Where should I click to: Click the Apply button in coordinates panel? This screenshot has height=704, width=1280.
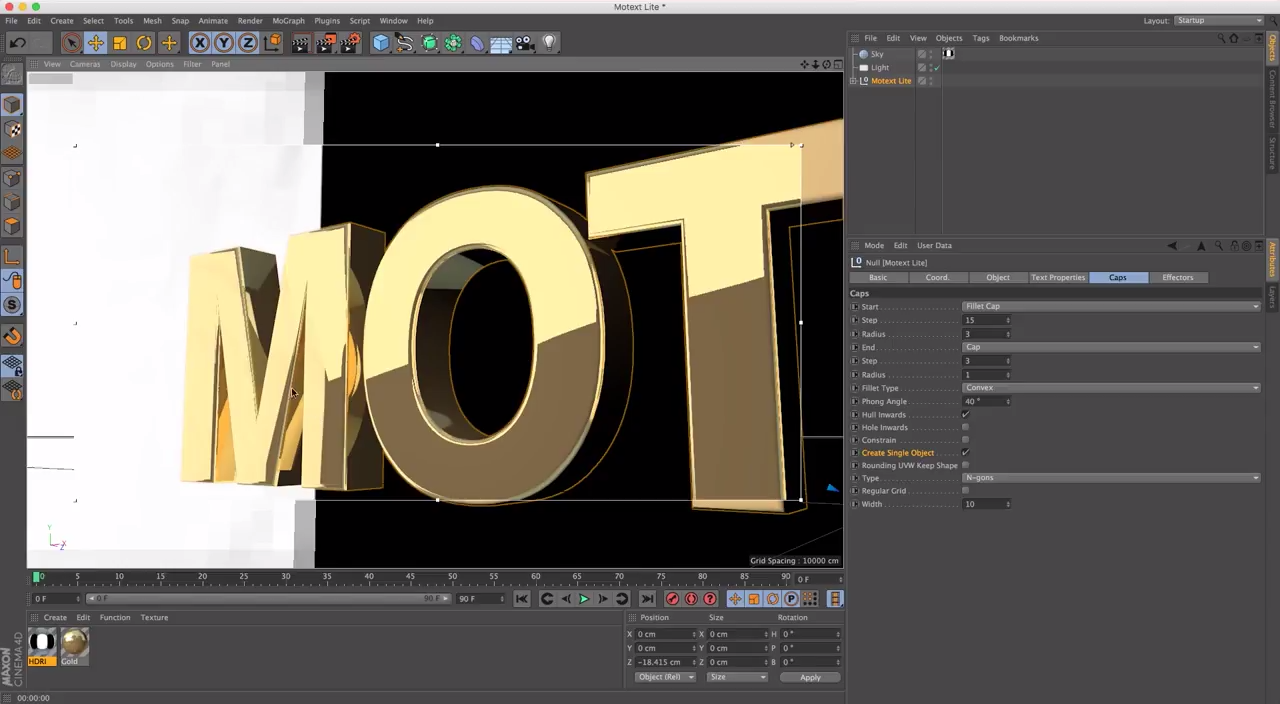(x=810, y=678)
